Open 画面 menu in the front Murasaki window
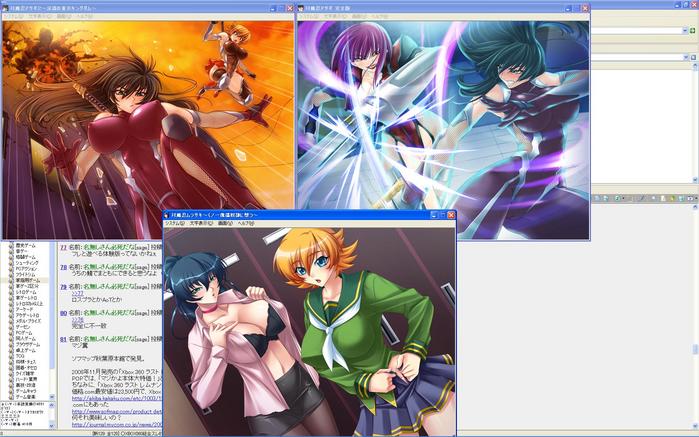 (225, 223)
